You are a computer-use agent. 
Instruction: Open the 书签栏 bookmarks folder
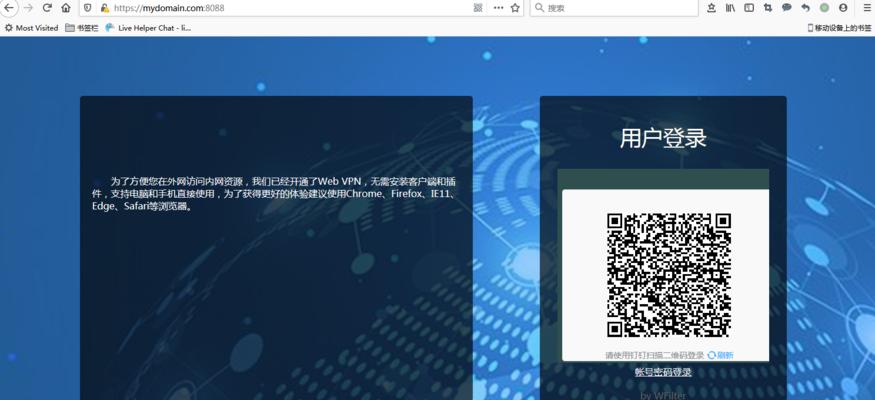pos(81,28)
